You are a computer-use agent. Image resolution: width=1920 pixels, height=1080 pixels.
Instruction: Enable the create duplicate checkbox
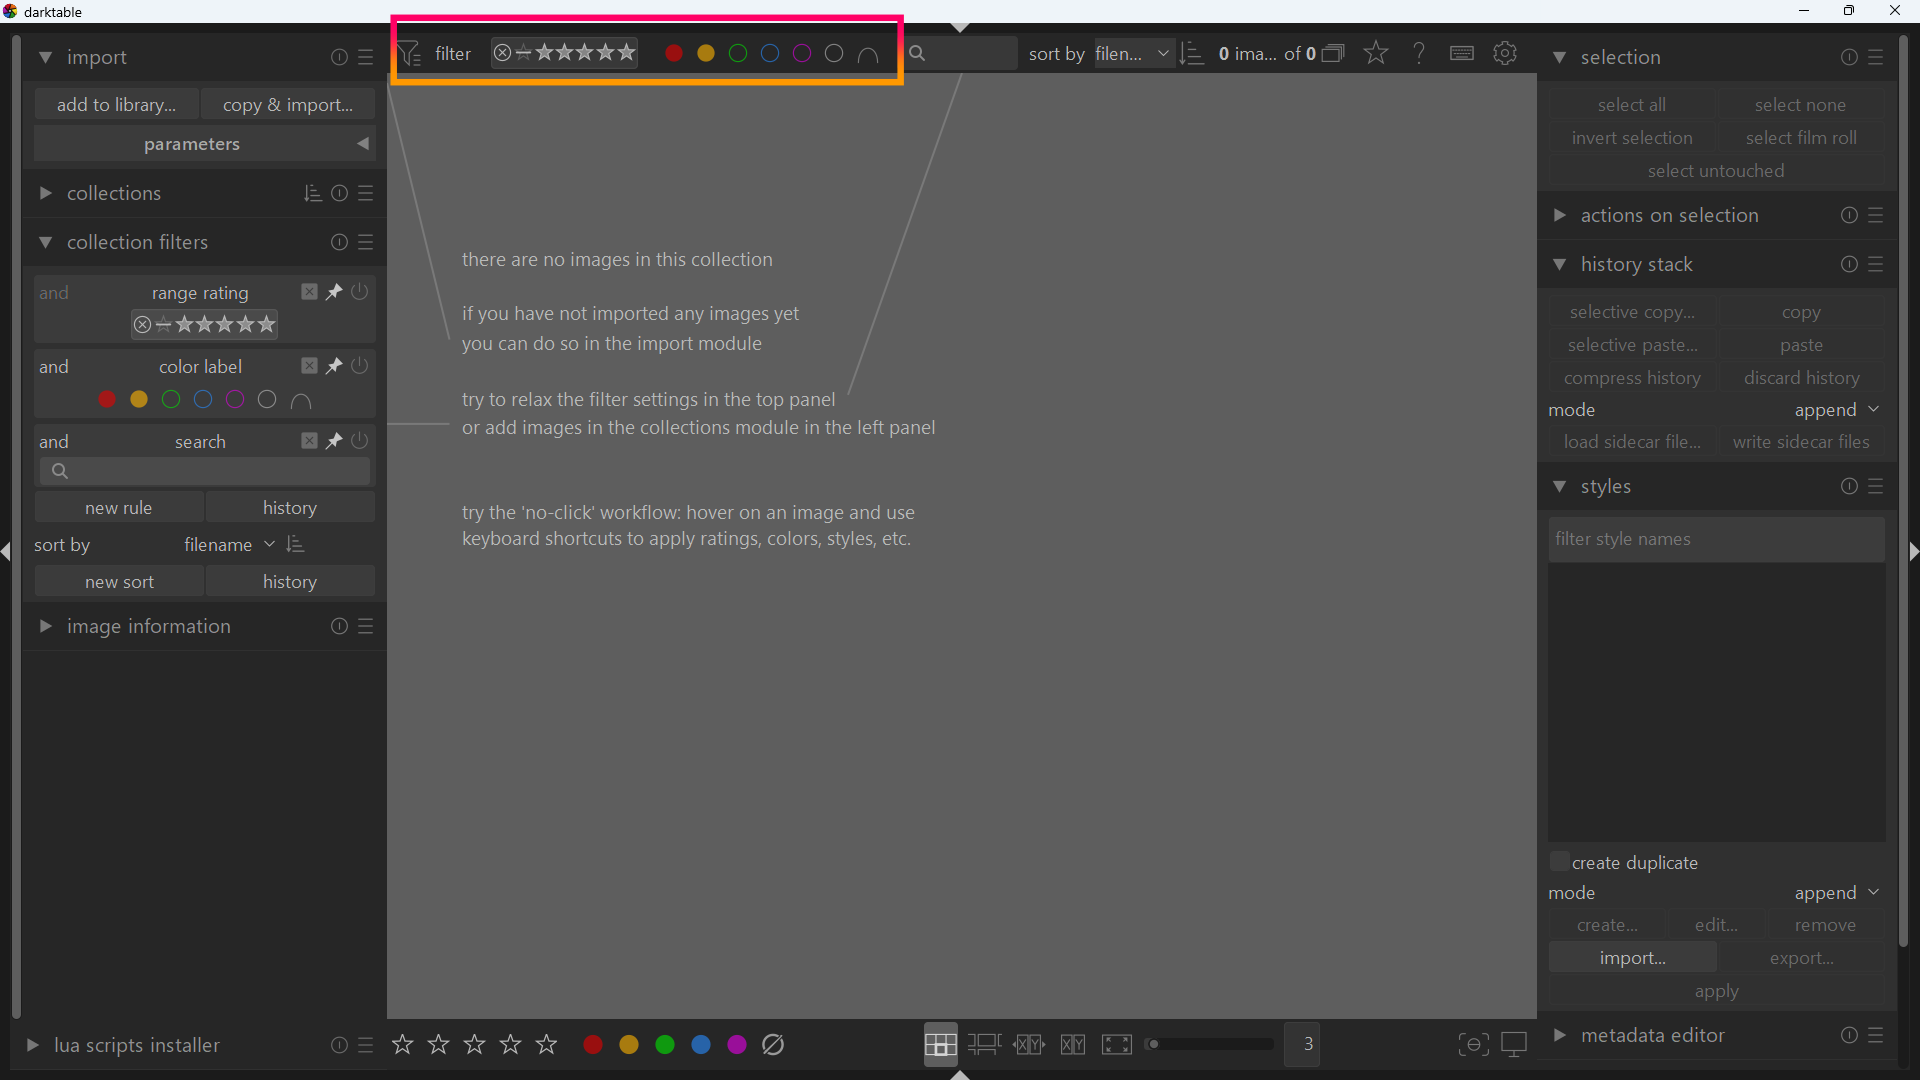[1559, 862]
